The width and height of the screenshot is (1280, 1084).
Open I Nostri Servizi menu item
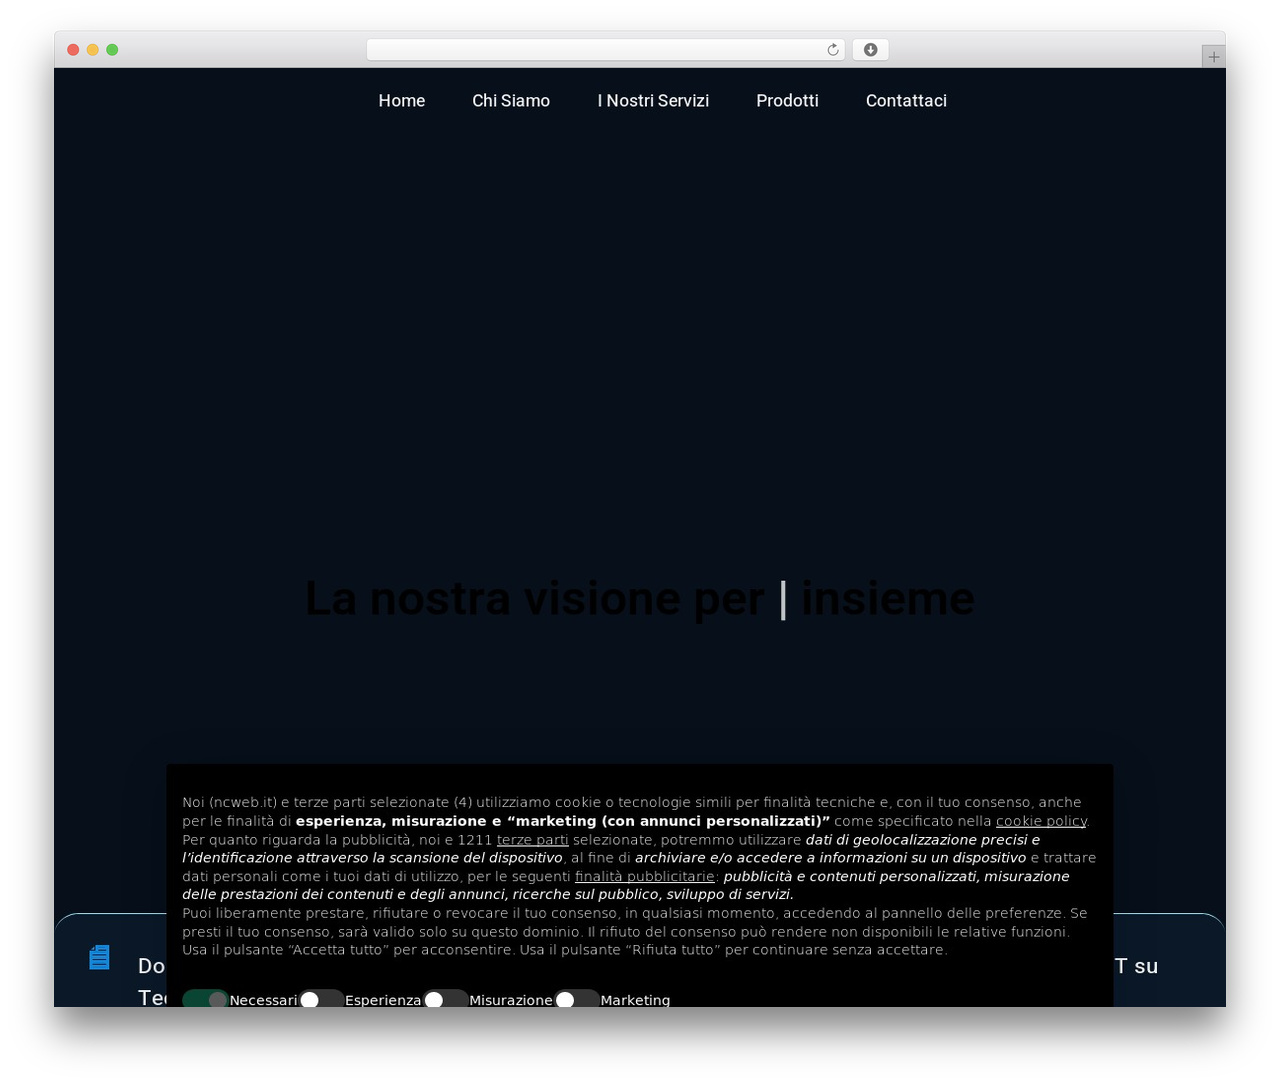[x=653, y=100]
